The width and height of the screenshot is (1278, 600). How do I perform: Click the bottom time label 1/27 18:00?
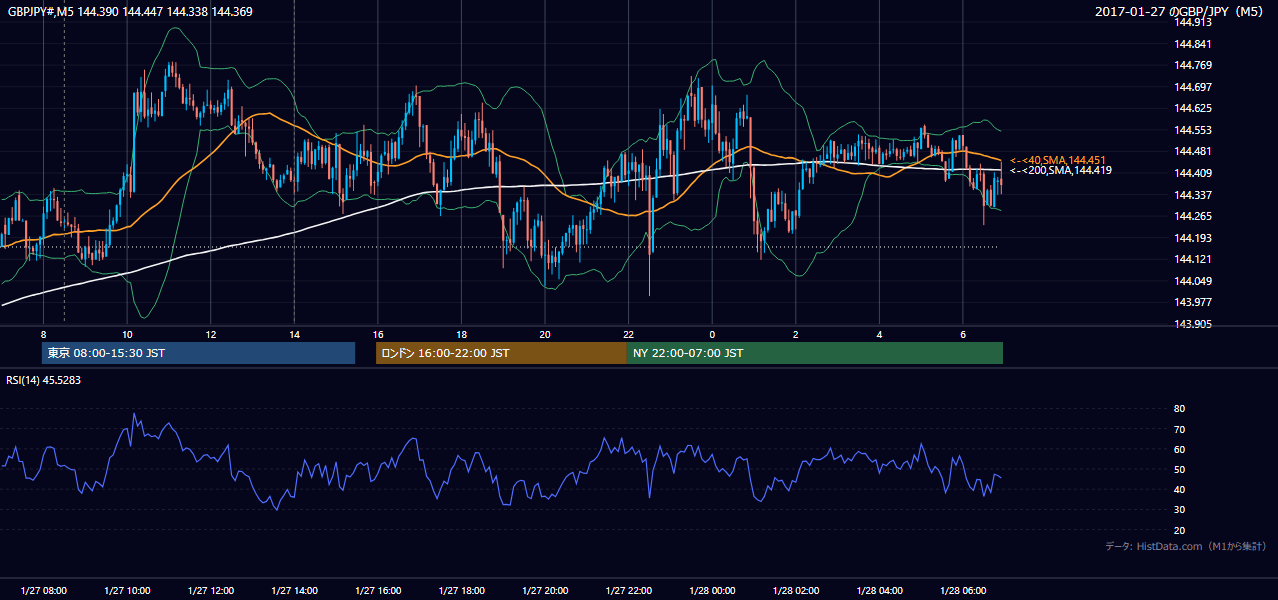click(461, 591)
